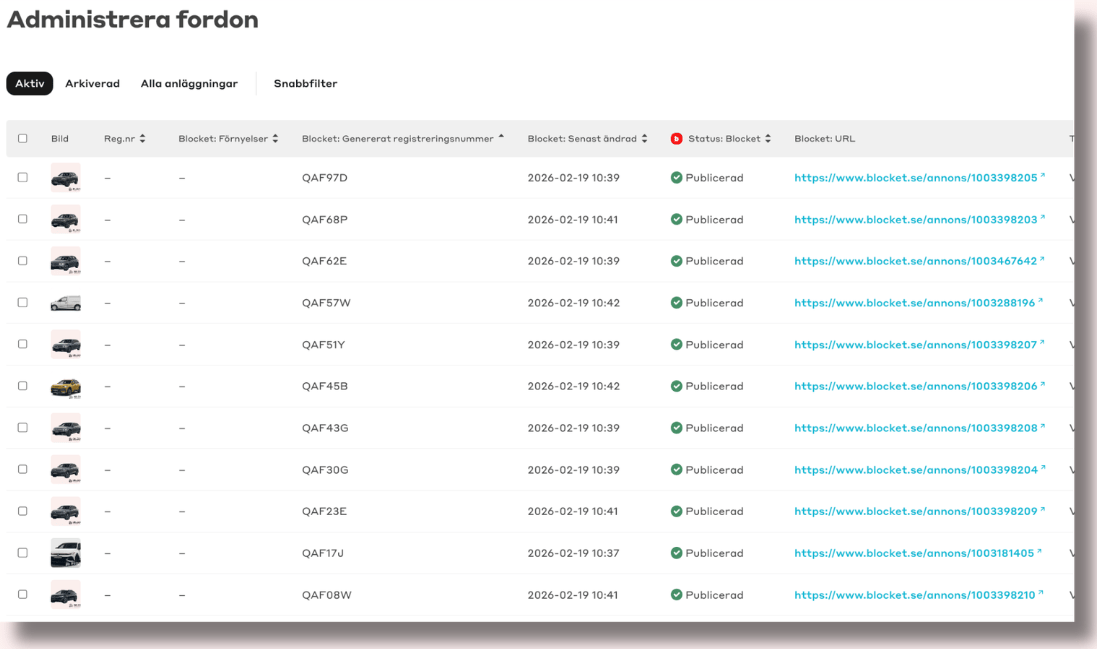The width and height of the screenshot is (1097, 649).
Task: Sort by Reg.nr column
Action: point(125,139)
